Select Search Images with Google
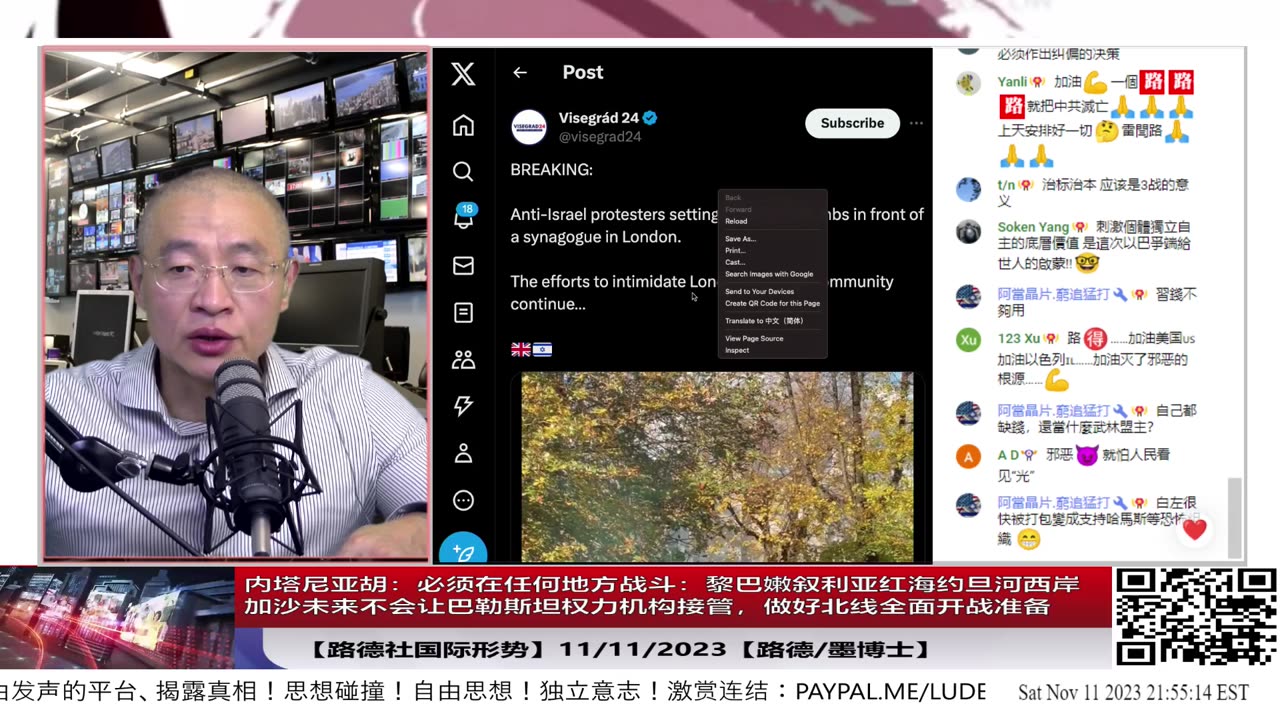Viewport: 1280px width, 720px height. coord(769,274)
